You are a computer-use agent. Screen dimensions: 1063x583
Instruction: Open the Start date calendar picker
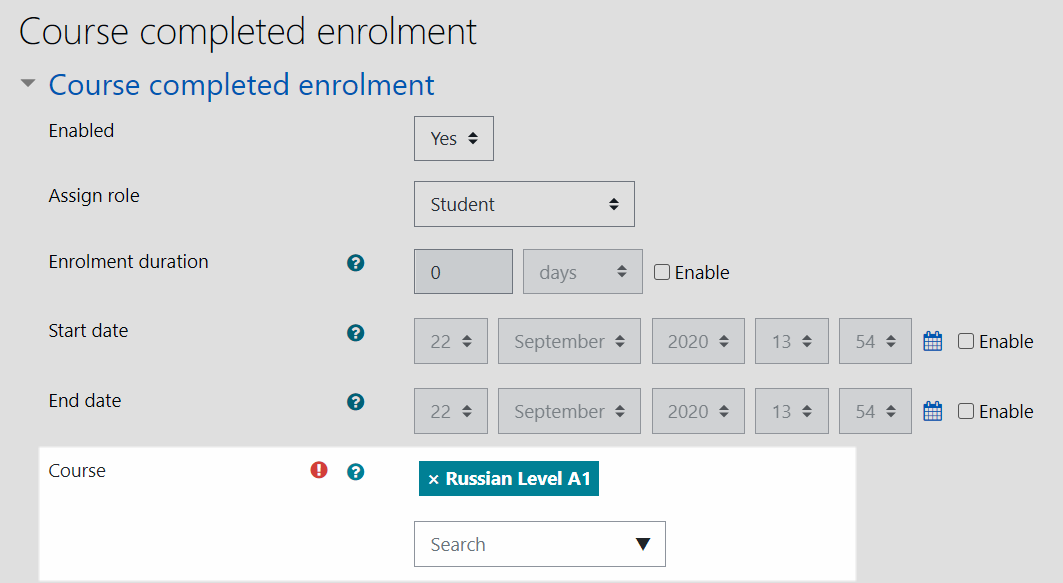[x=932, y=341]
